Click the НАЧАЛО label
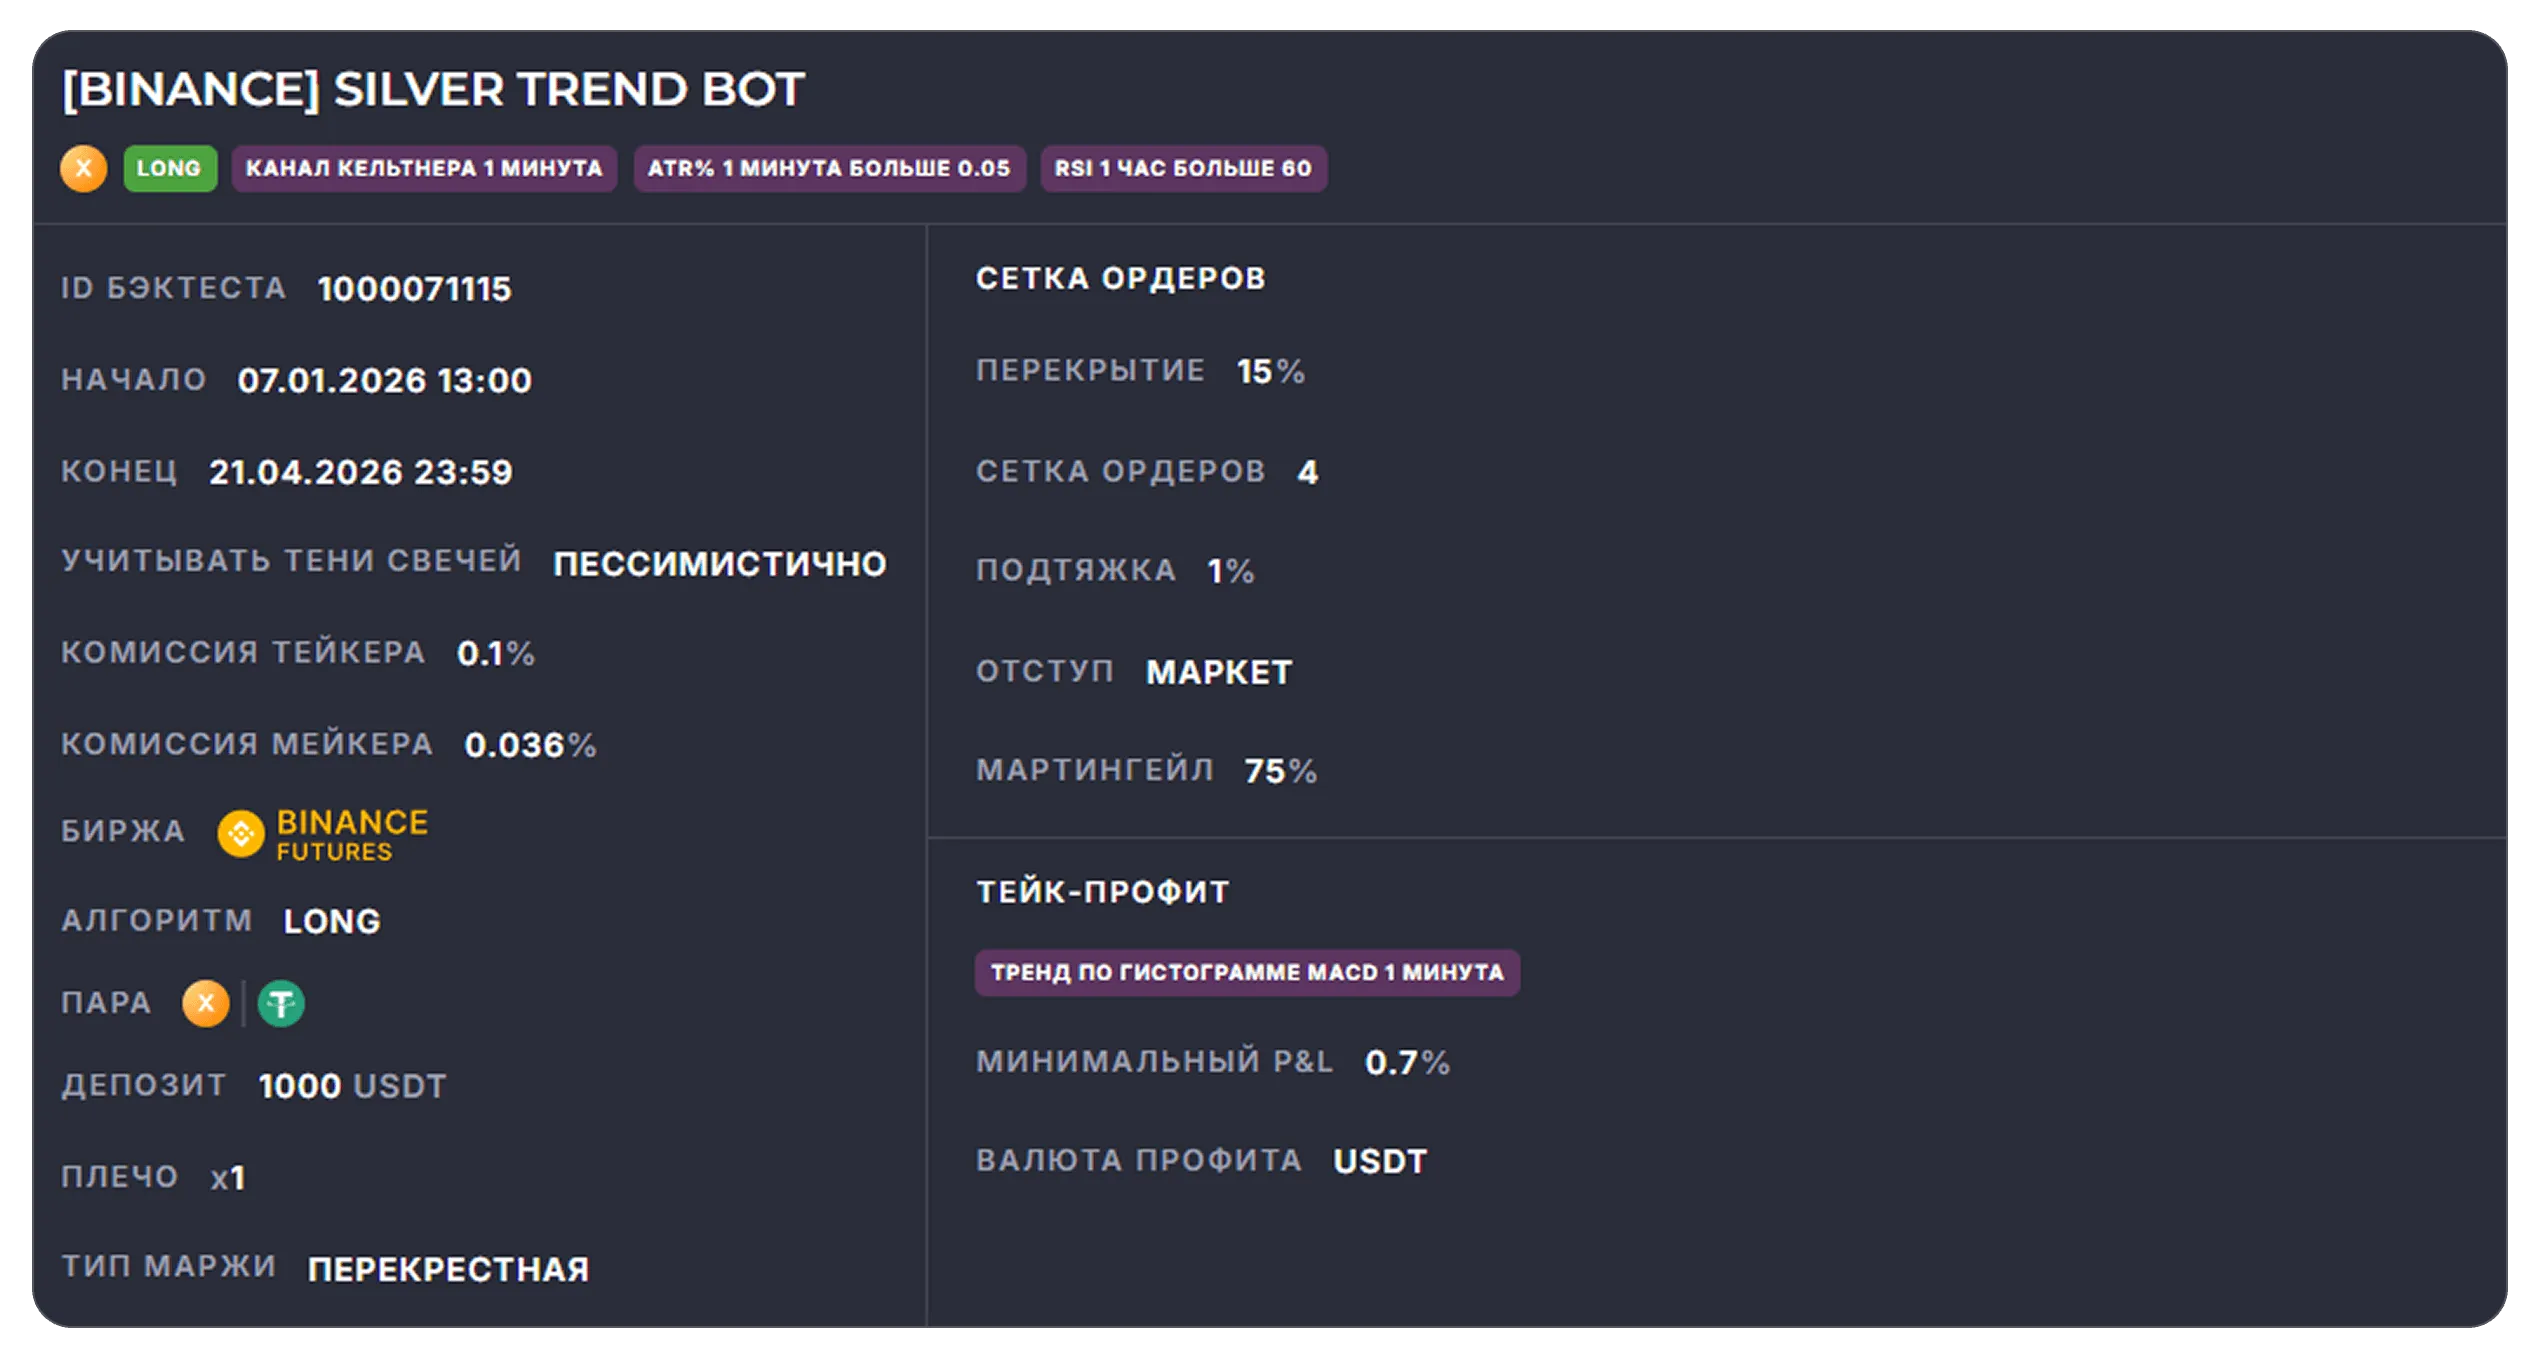 click(134, 379)
